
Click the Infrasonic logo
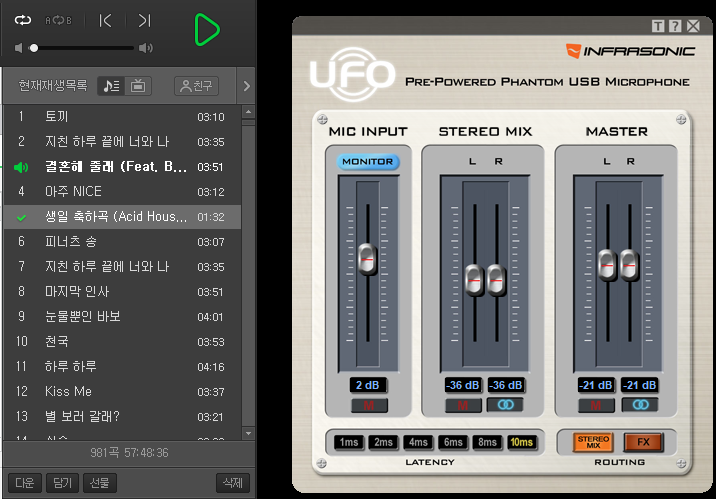[631, 51]
